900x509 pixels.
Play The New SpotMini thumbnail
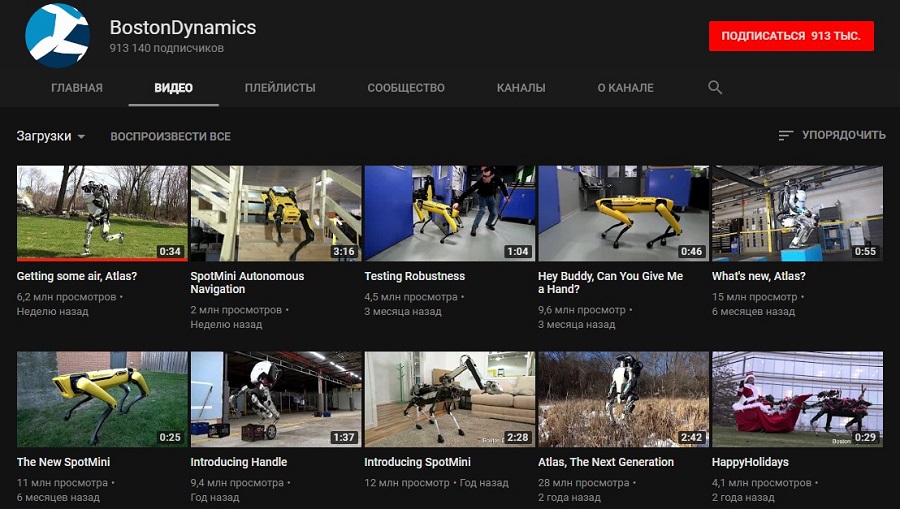[x=102, y=399]
